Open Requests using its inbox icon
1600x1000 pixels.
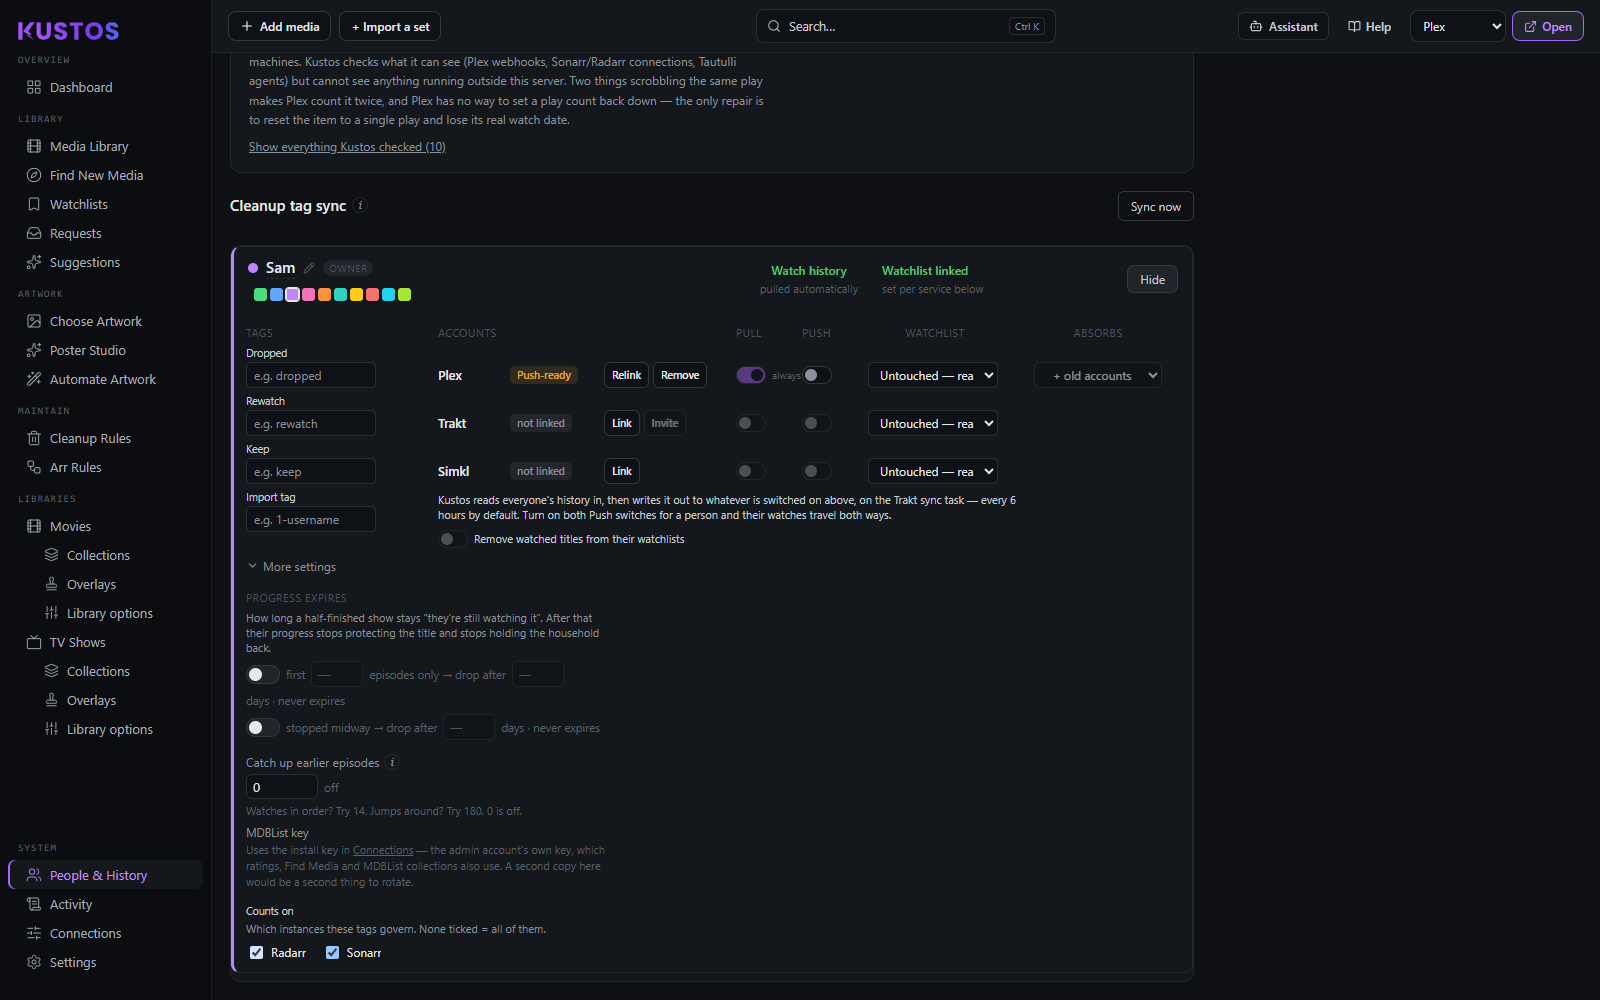(x=34, y=233)
